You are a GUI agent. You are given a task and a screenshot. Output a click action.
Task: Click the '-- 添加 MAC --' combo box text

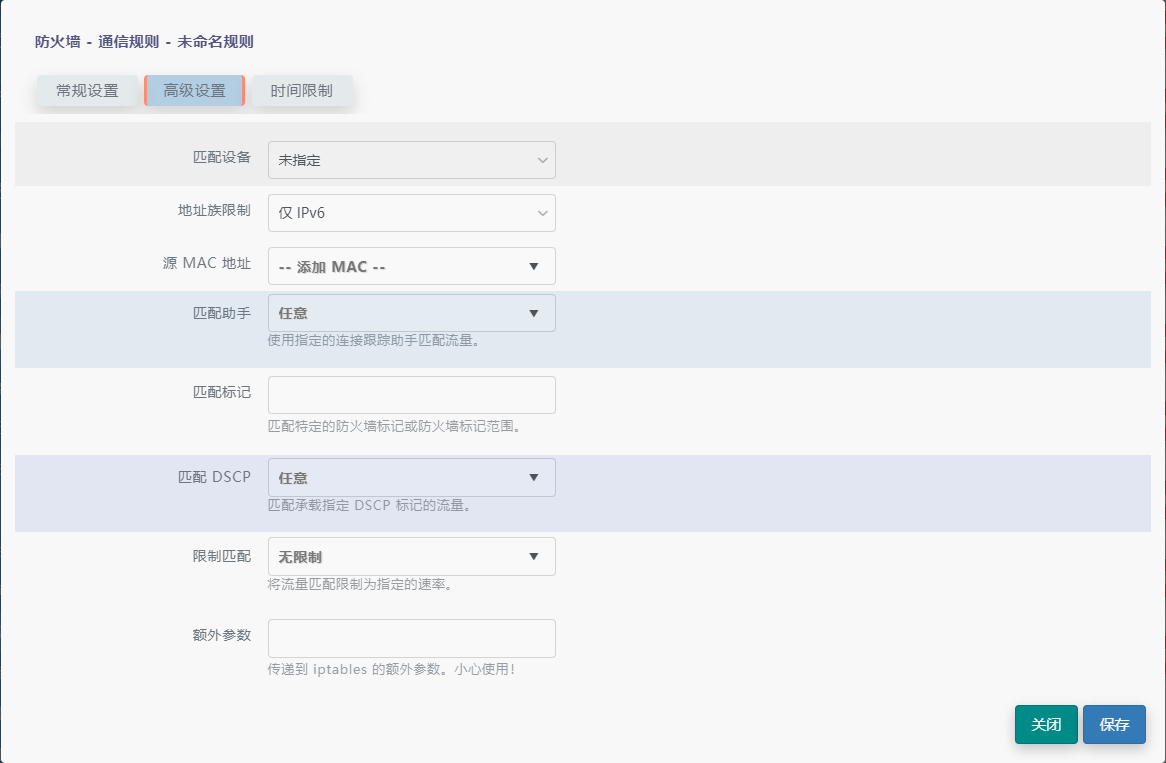pyautogui.click(x=333, y=267)
